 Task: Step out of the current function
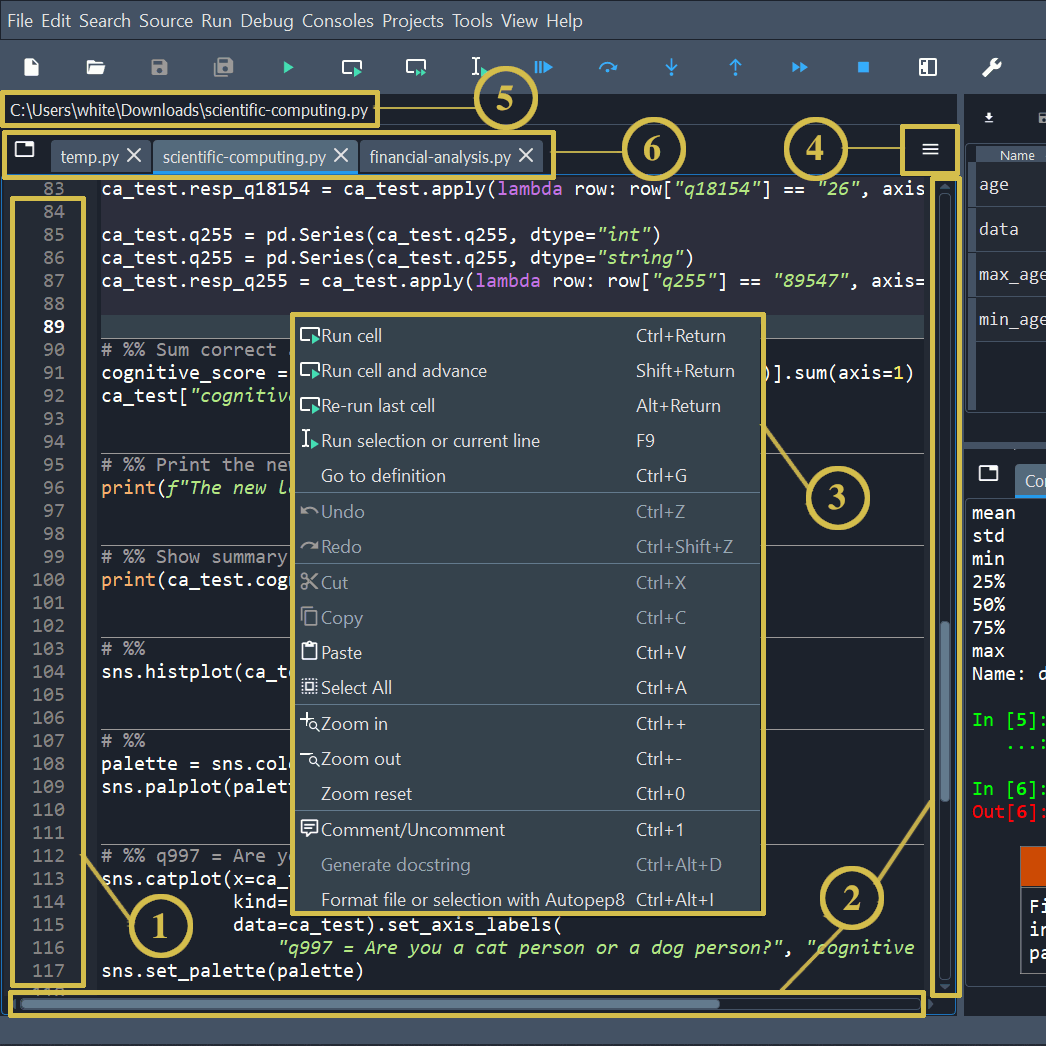(735, 67)
